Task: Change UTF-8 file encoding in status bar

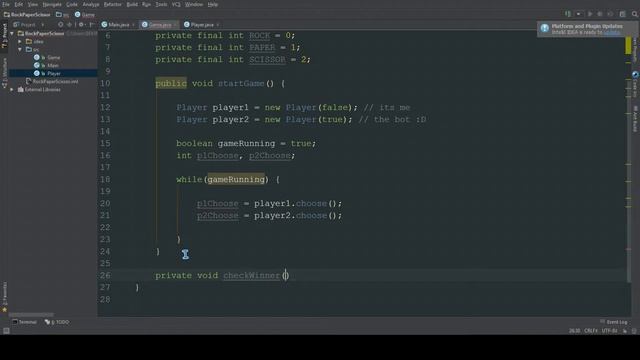Action: coord(610,331)
